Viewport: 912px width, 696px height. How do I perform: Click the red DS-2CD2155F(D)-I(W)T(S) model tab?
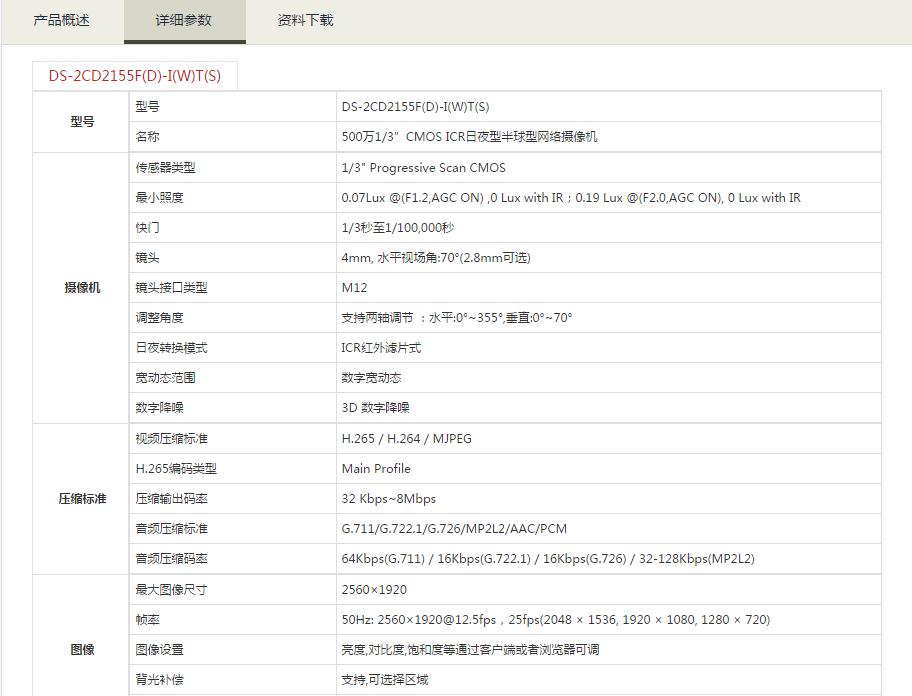pyautogui.click(x=135, y=76)
